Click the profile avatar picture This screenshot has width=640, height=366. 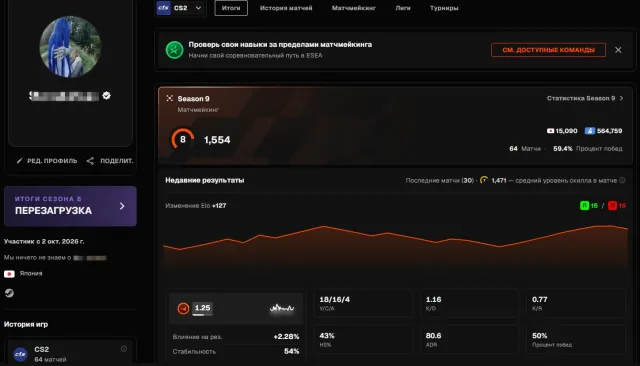pyautogui.click(x=70, y=47)
